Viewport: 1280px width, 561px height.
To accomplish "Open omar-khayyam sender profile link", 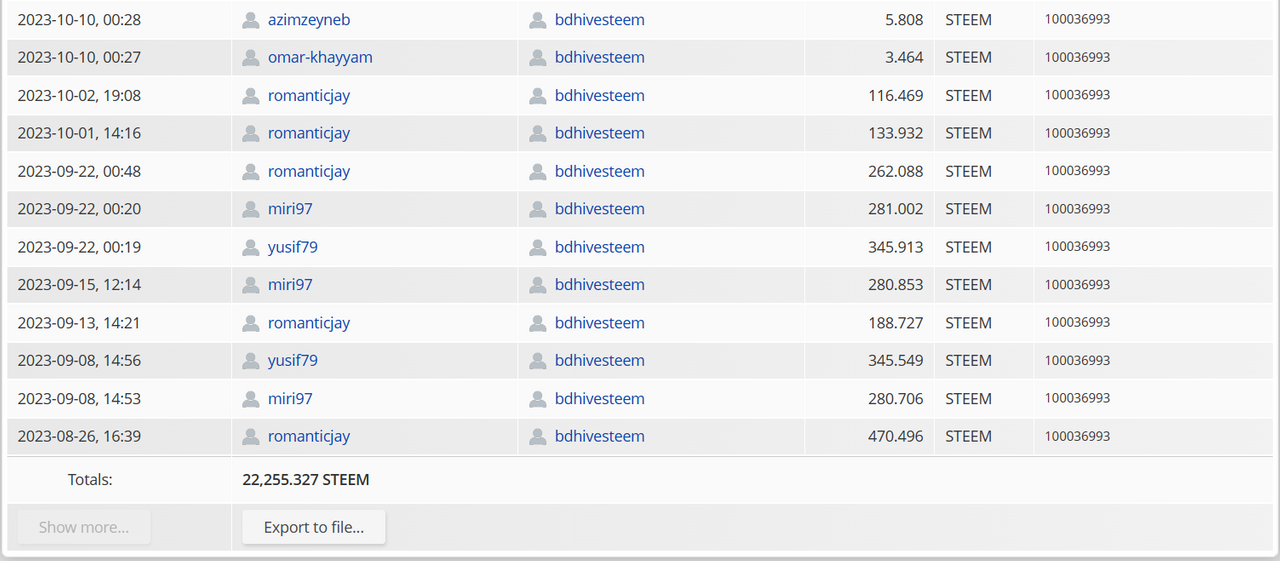I will 320,57.
